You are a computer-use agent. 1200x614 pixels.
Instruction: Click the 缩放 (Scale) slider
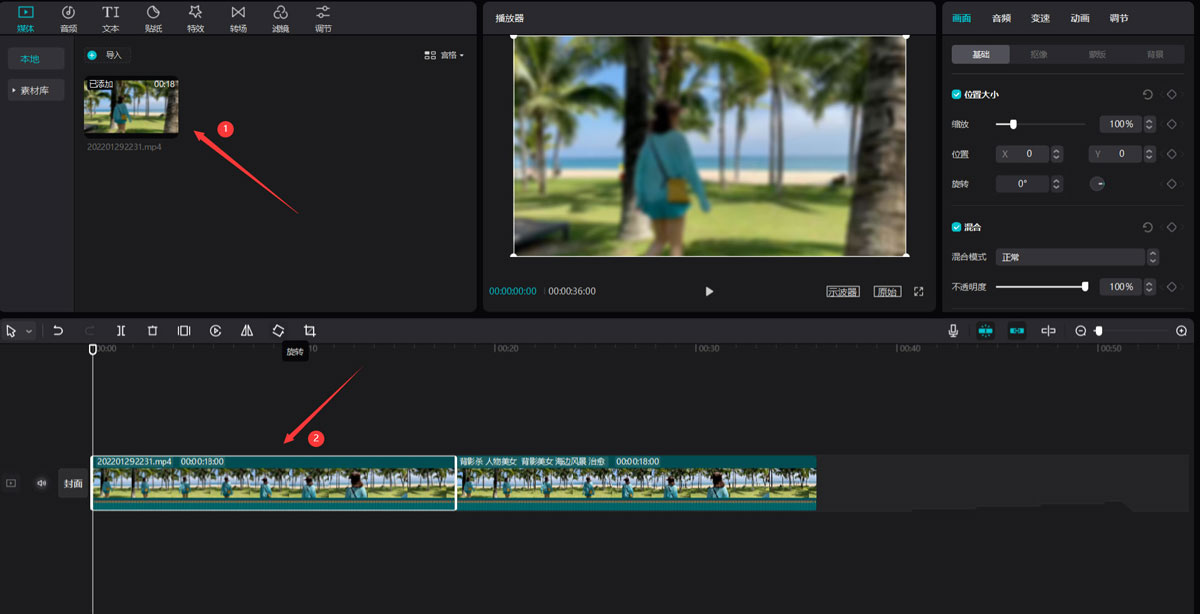pos(1040,124)
